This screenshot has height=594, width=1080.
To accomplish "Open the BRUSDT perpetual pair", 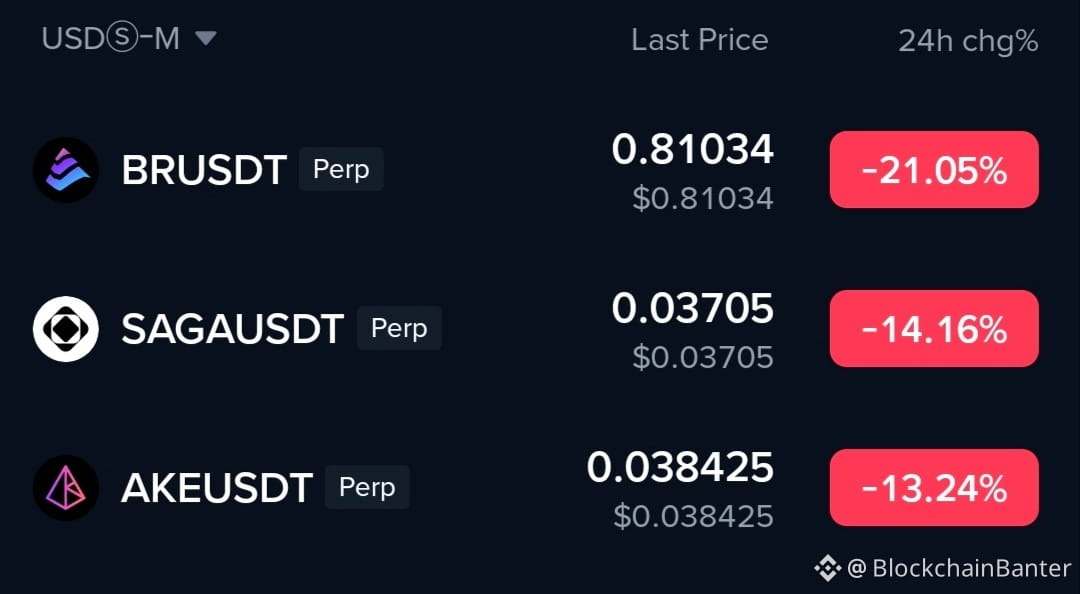I will [204, 170].
